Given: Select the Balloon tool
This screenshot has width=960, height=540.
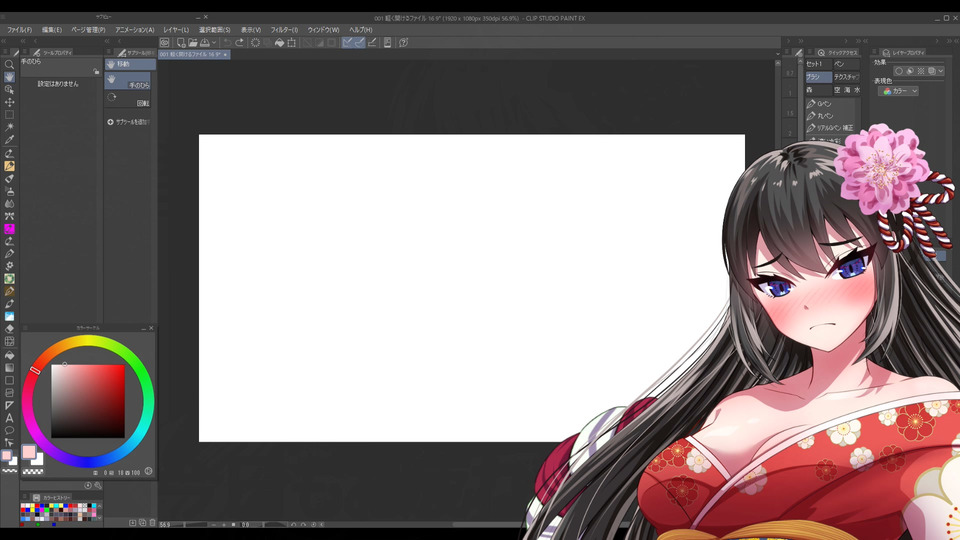Looking at the screenshot, I should 9,430.
